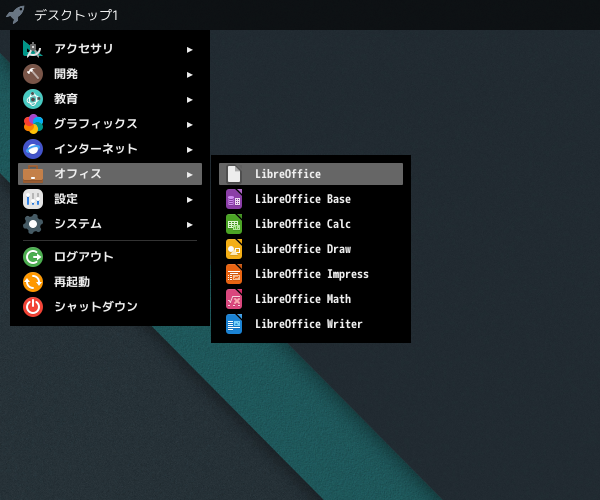Open the インターネット menu entry
600x500 pixels.
pos(110,149)
